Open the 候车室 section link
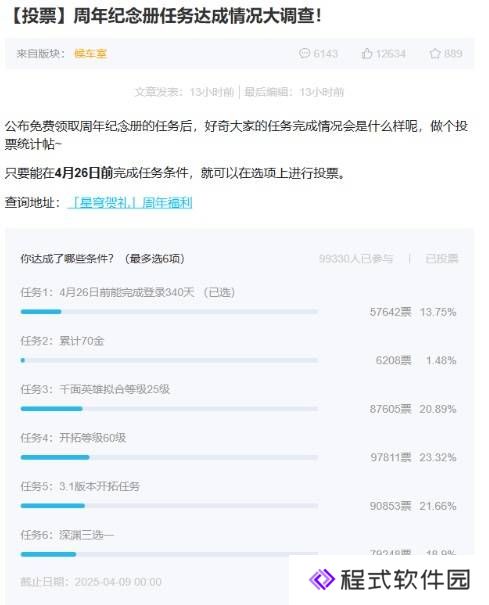 coord(90,54)
